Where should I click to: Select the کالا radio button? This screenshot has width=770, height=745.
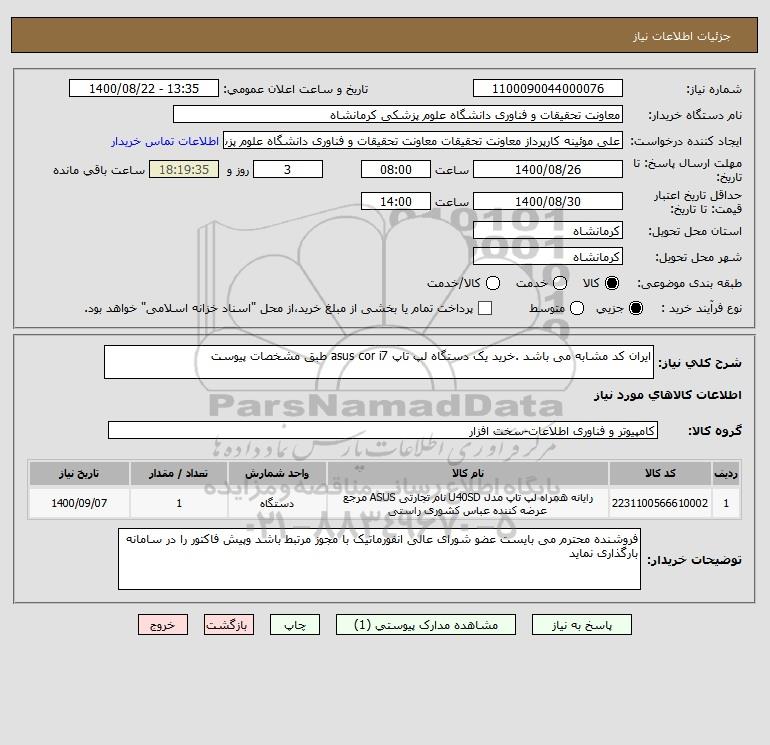[x=612, y=283]
